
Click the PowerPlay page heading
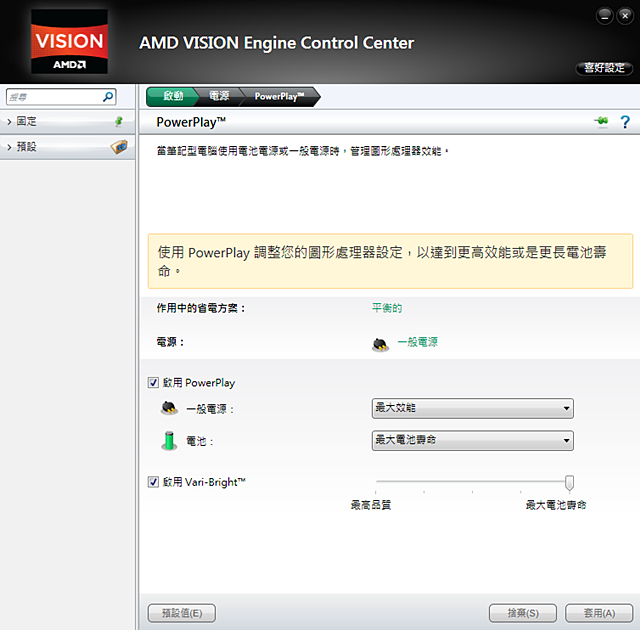[191, 122]
